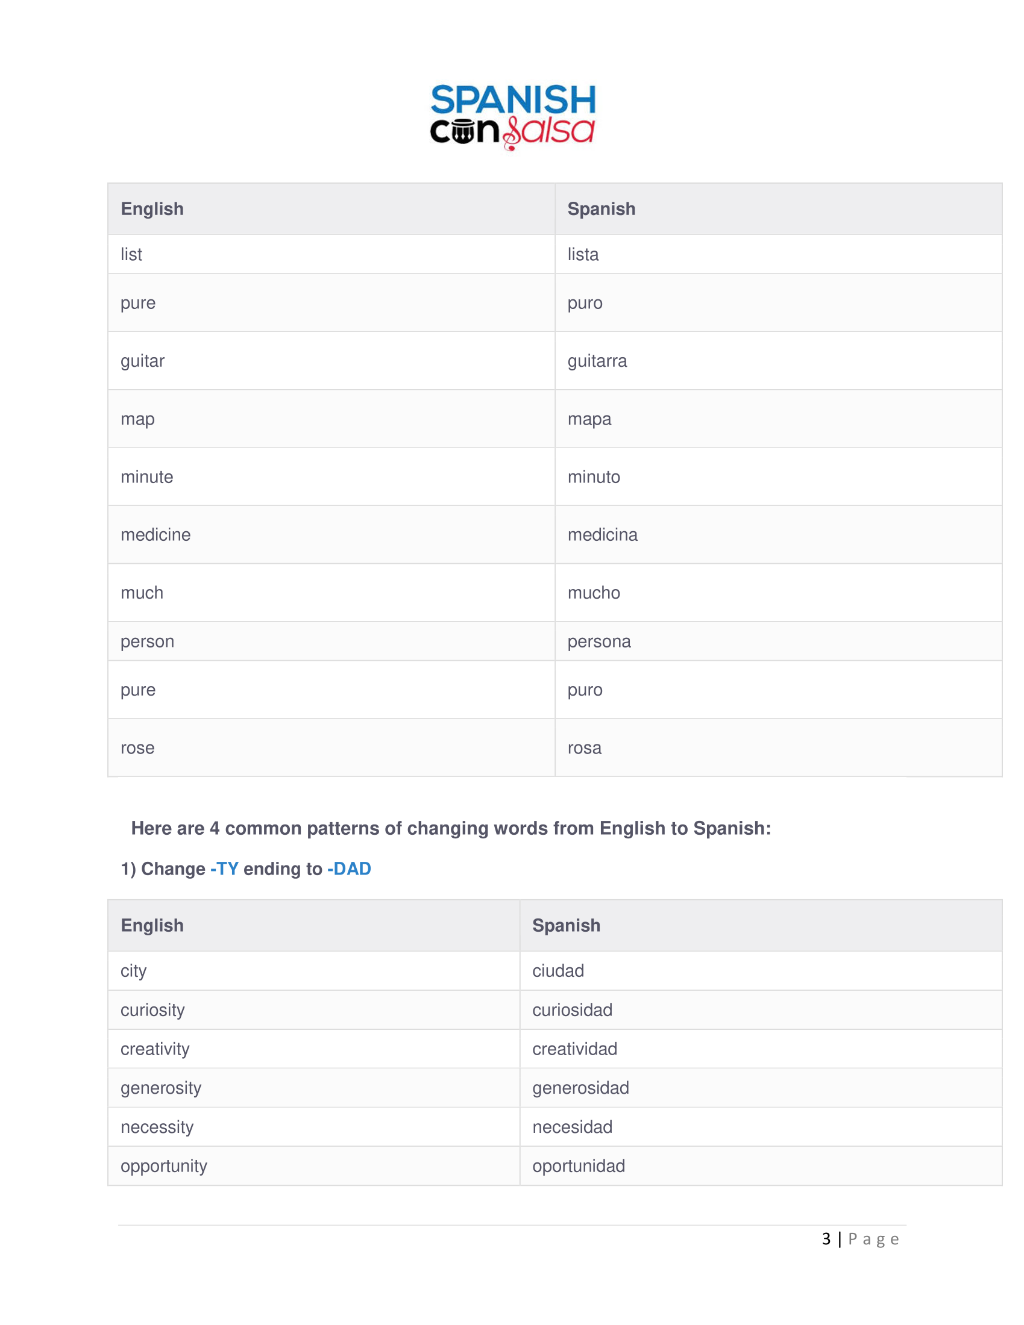Click the 'medicina' table cell
The width and height of the screenshot is (1024, 1325).
(x=778, y=535)
